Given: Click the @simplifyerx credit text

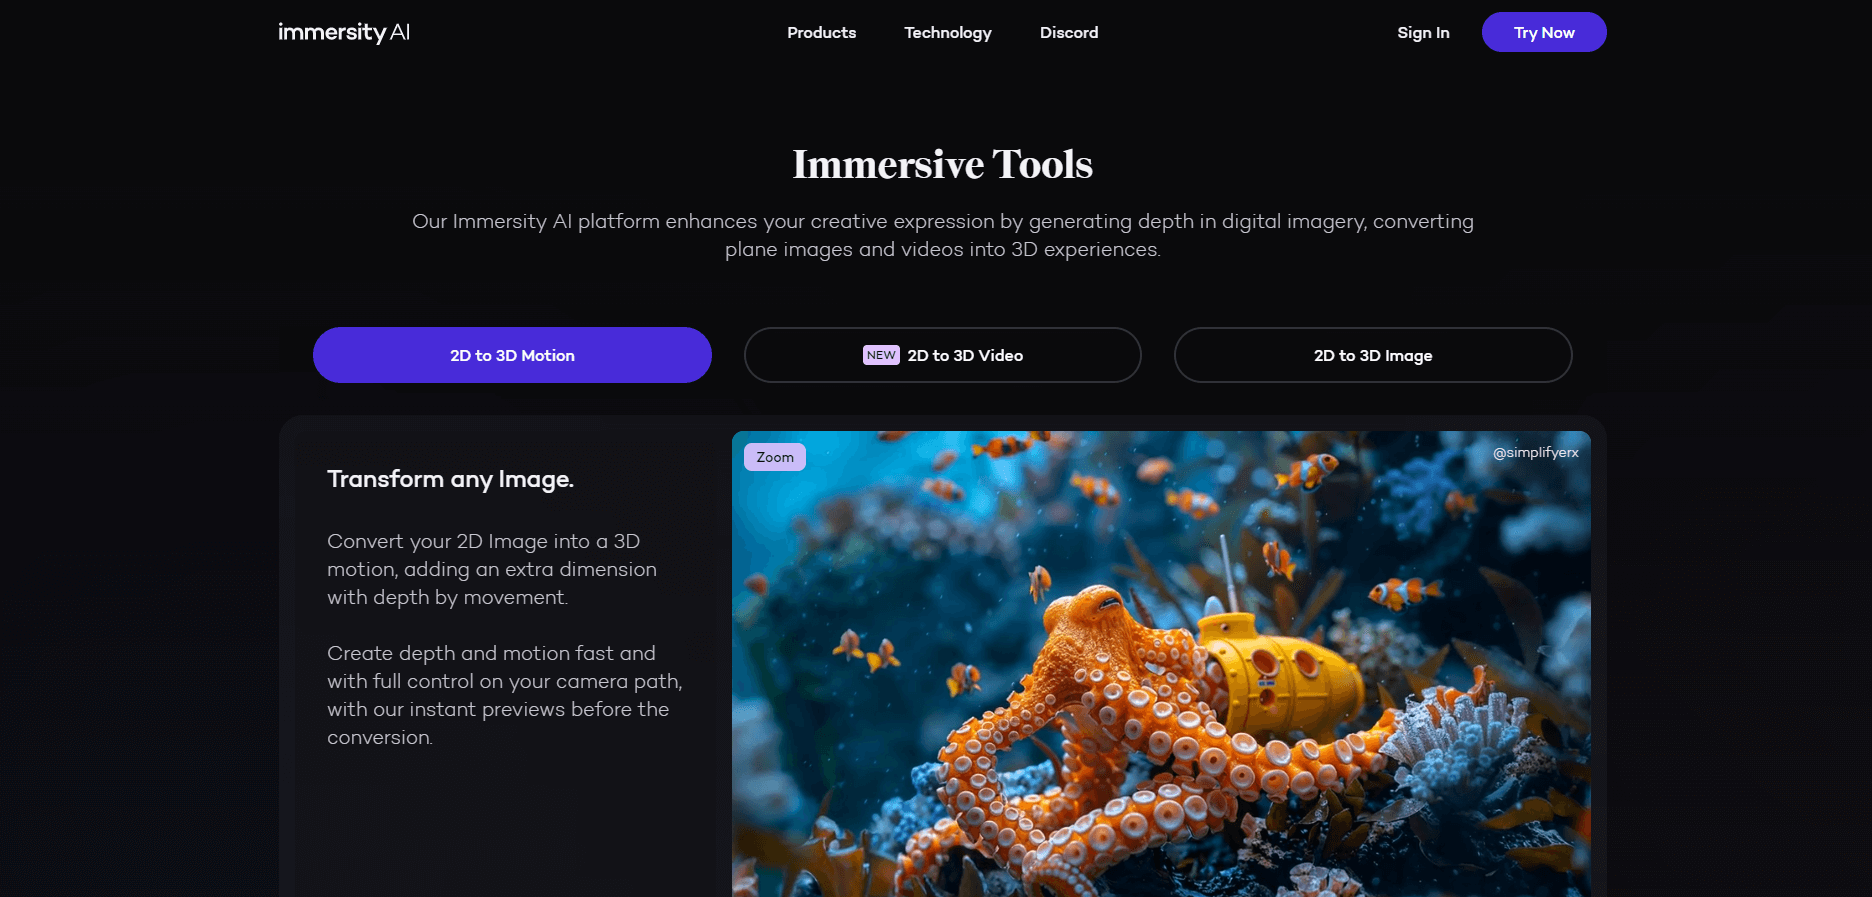Looking at the screenshot, I should 1536,453.
